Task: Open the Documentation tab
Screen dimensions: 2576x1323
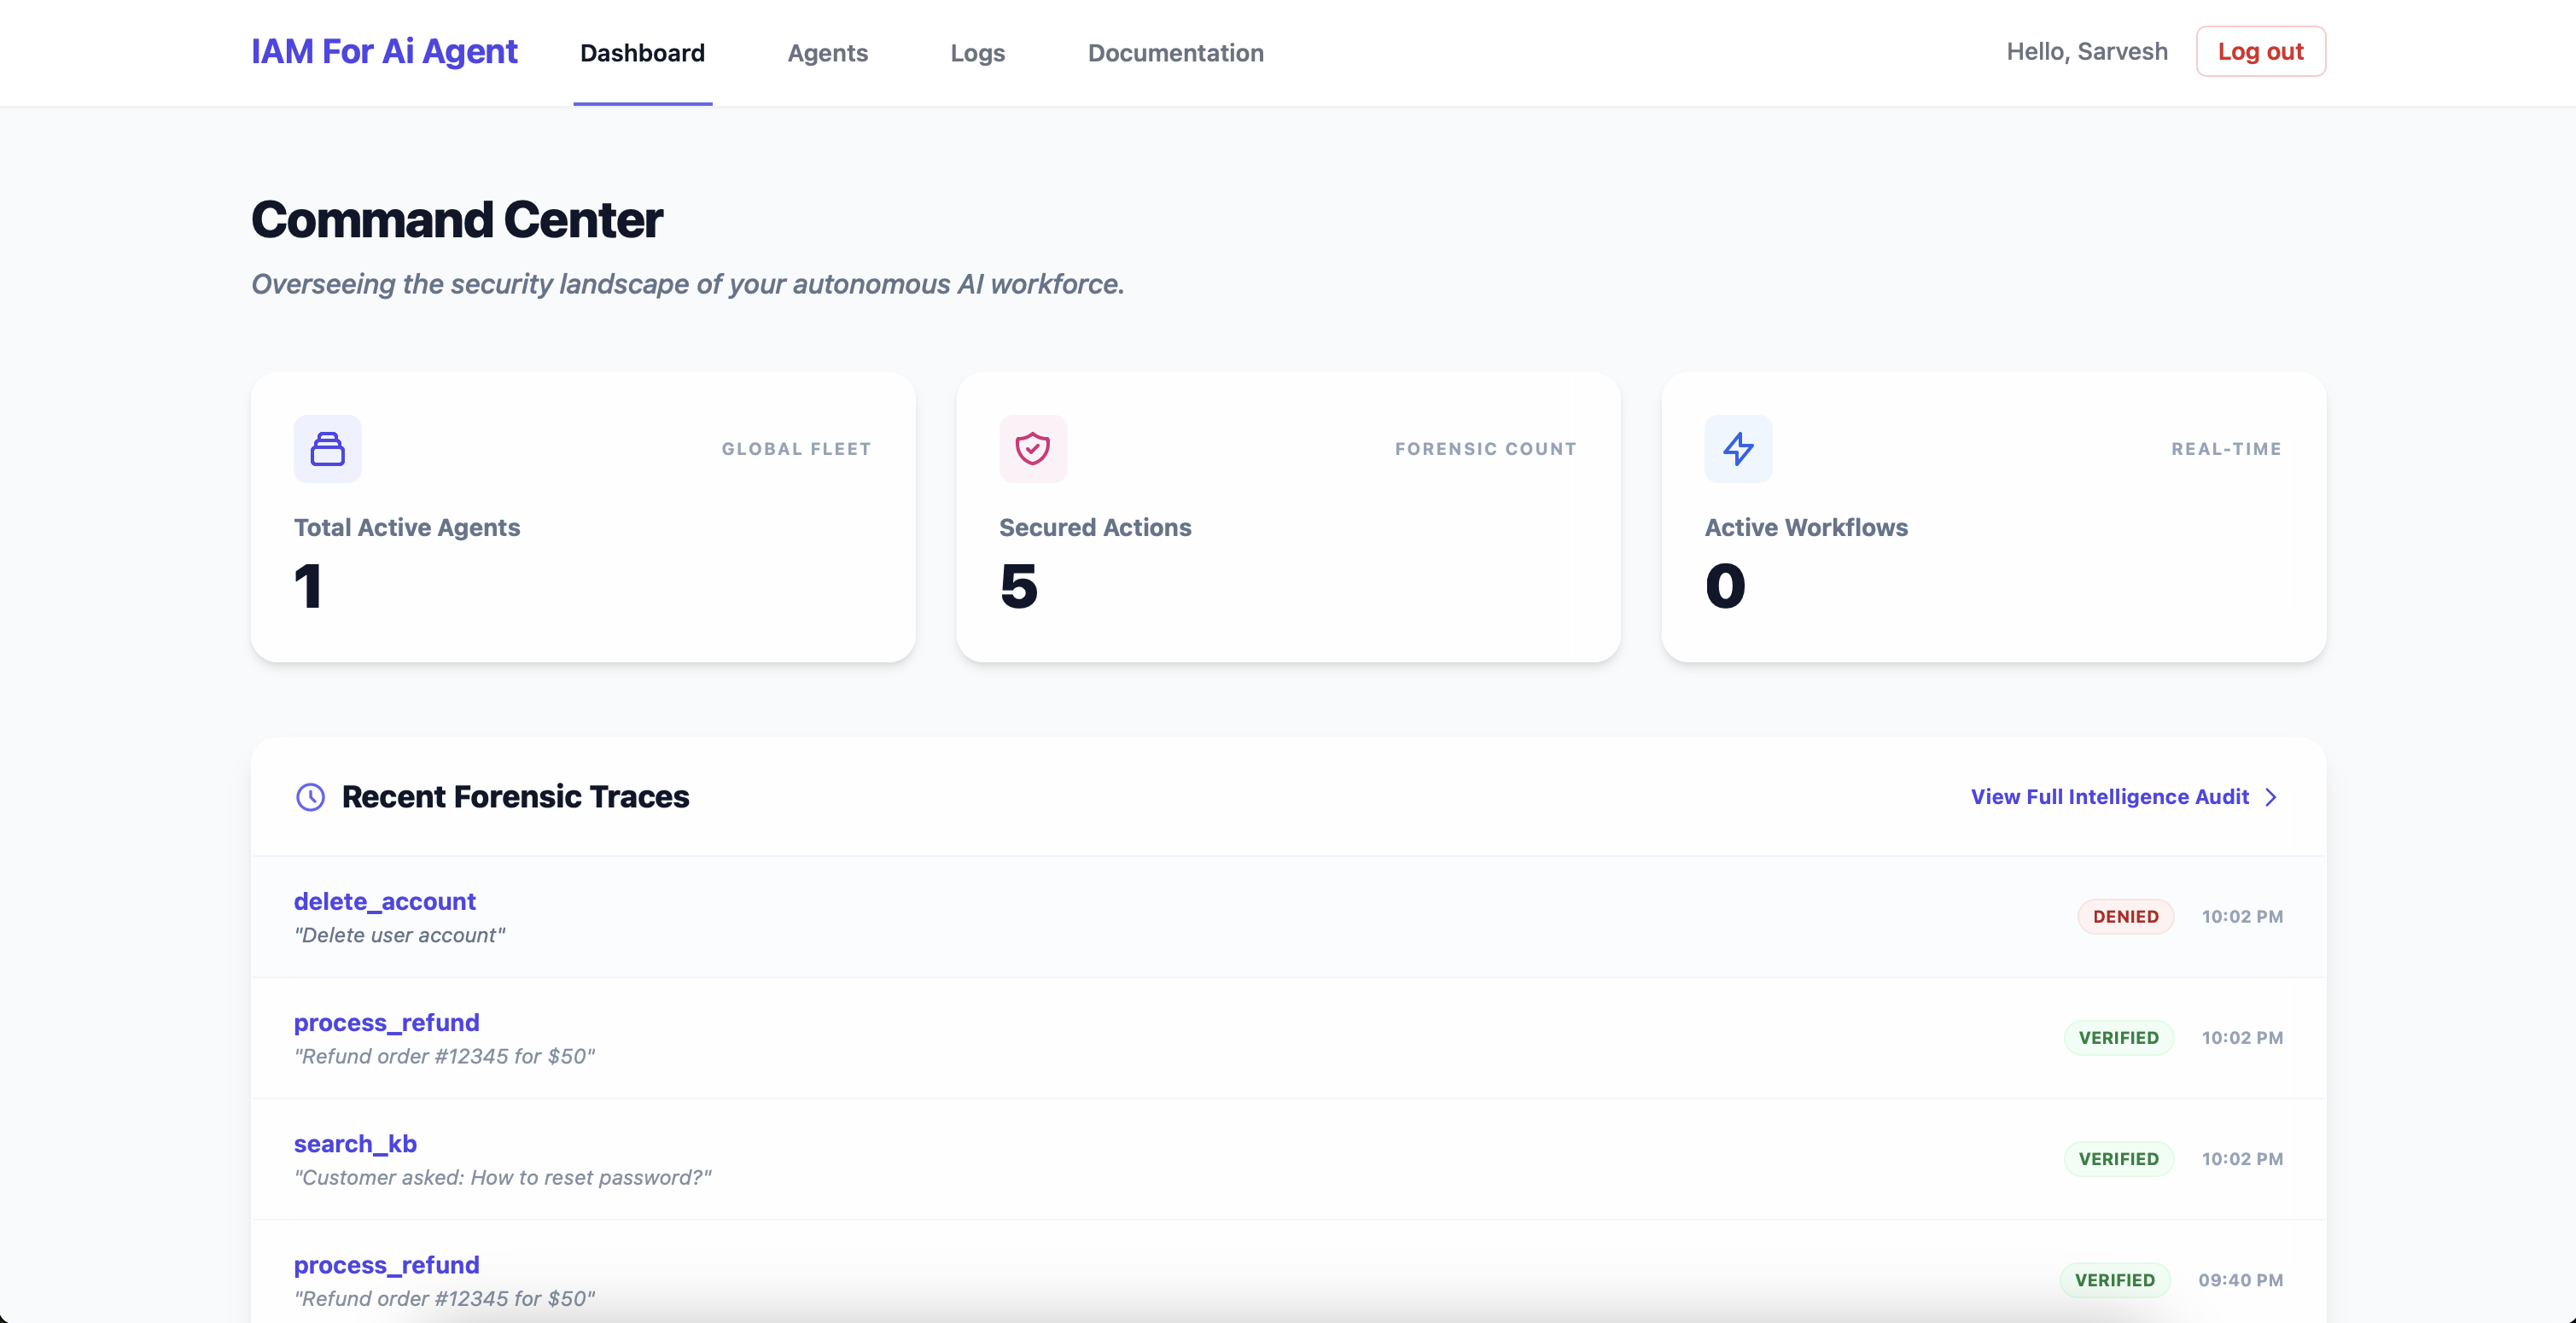Action: [x=1175, y=53]
